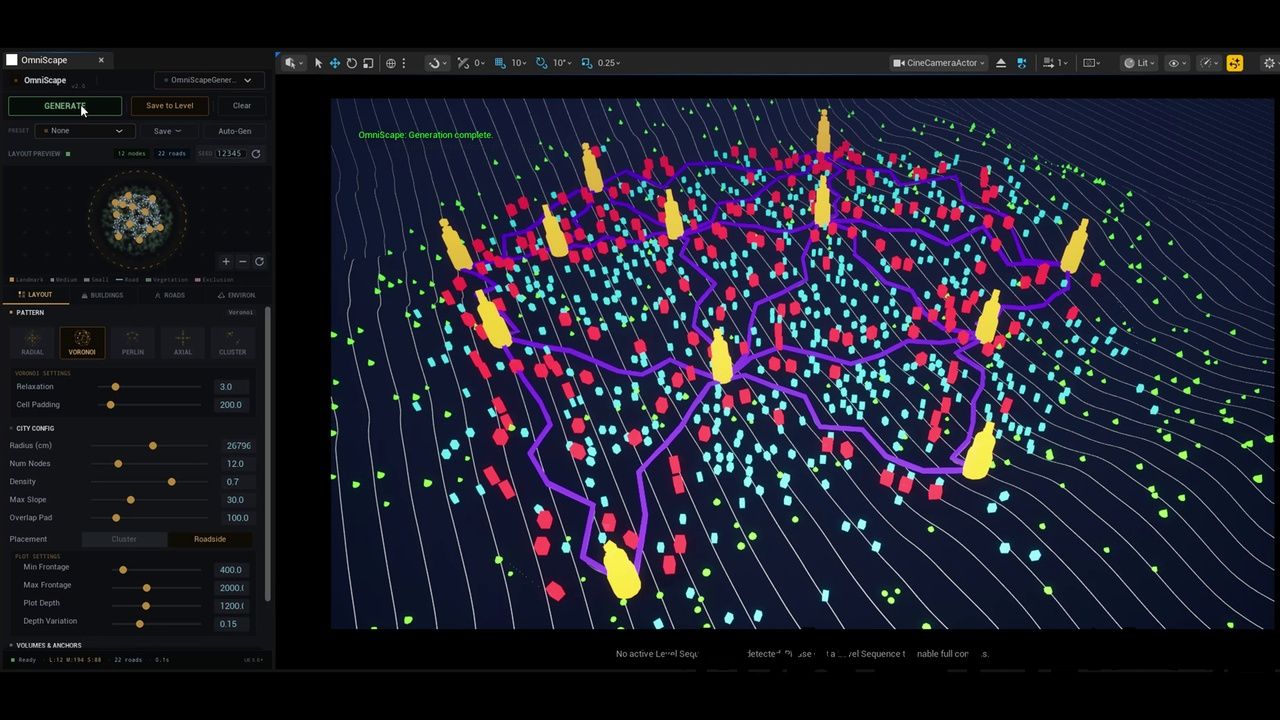Click the Seed value input field

(x=230, y=154)
